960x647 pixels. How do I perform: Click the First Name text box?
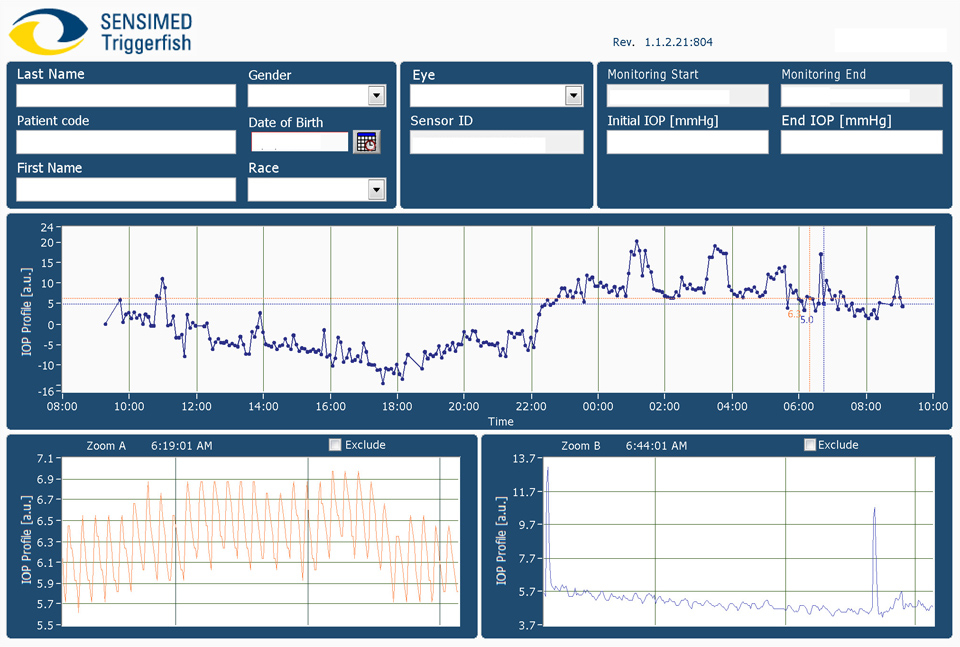[x=126, y=189]
